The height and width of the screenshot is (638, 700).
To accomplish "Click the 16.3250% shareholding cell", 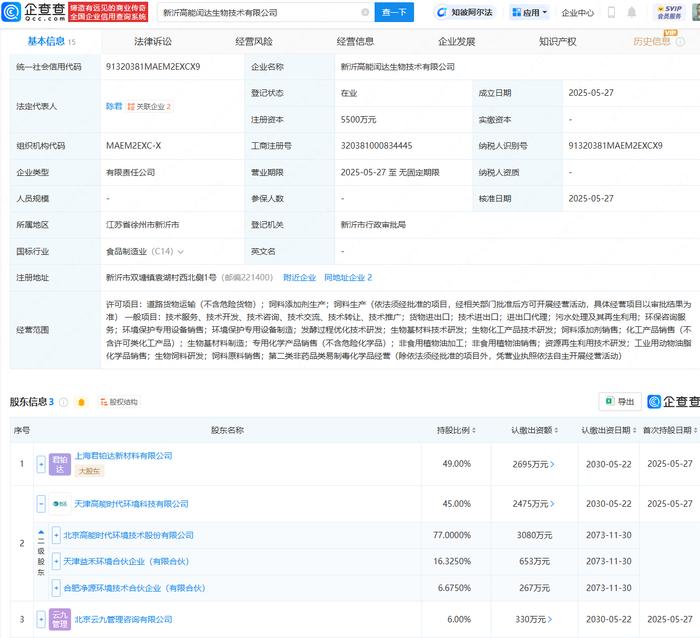I will click(452, 561).
